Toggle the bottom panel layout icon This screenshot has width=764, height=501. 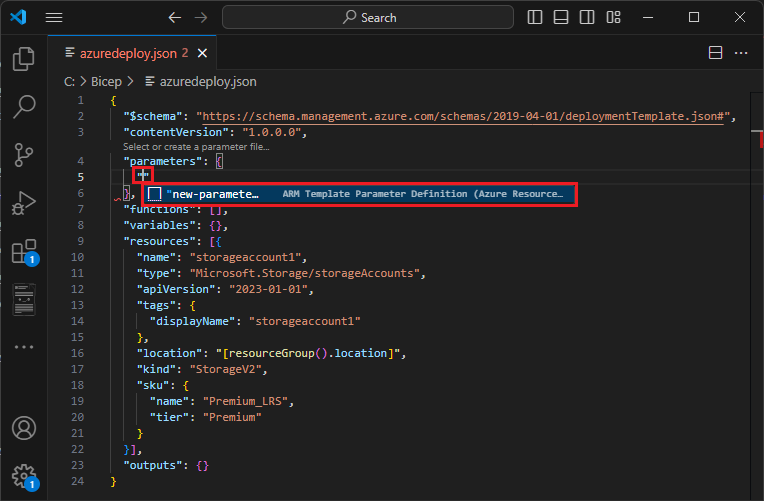click(561, 18)
